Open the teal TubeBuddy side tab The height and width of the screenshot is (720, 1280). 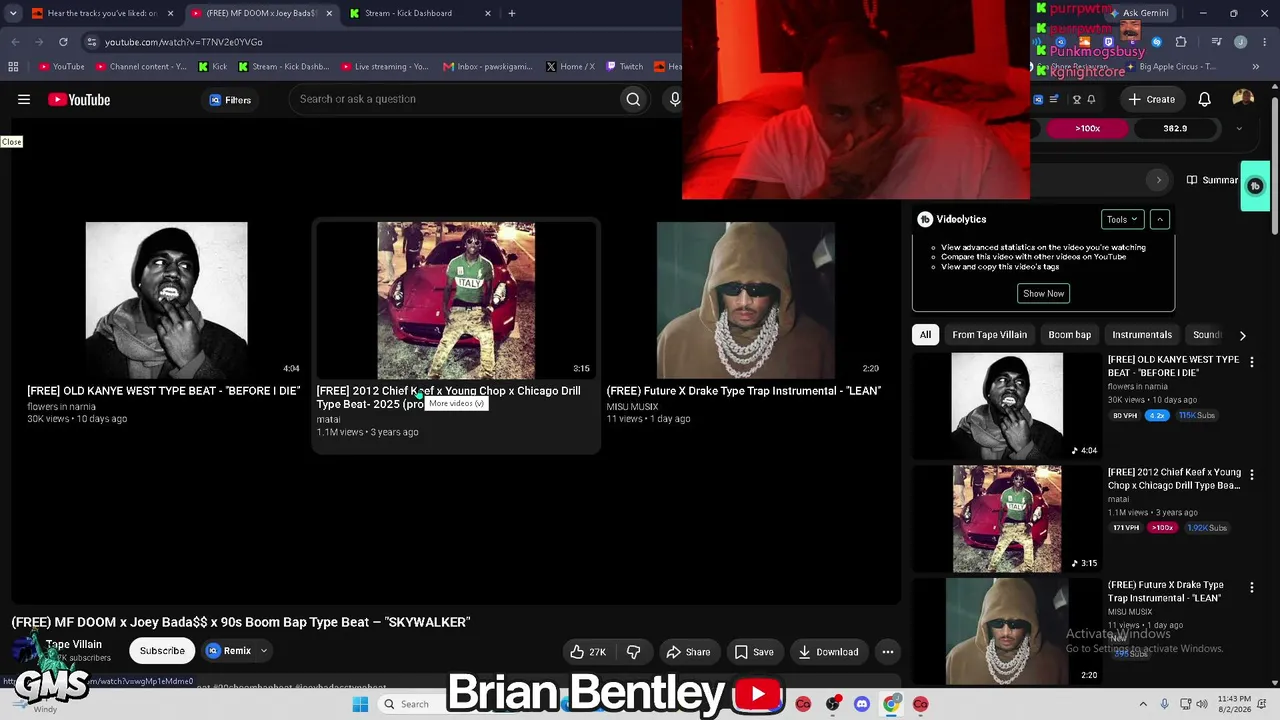click(x=1255, y=186)
